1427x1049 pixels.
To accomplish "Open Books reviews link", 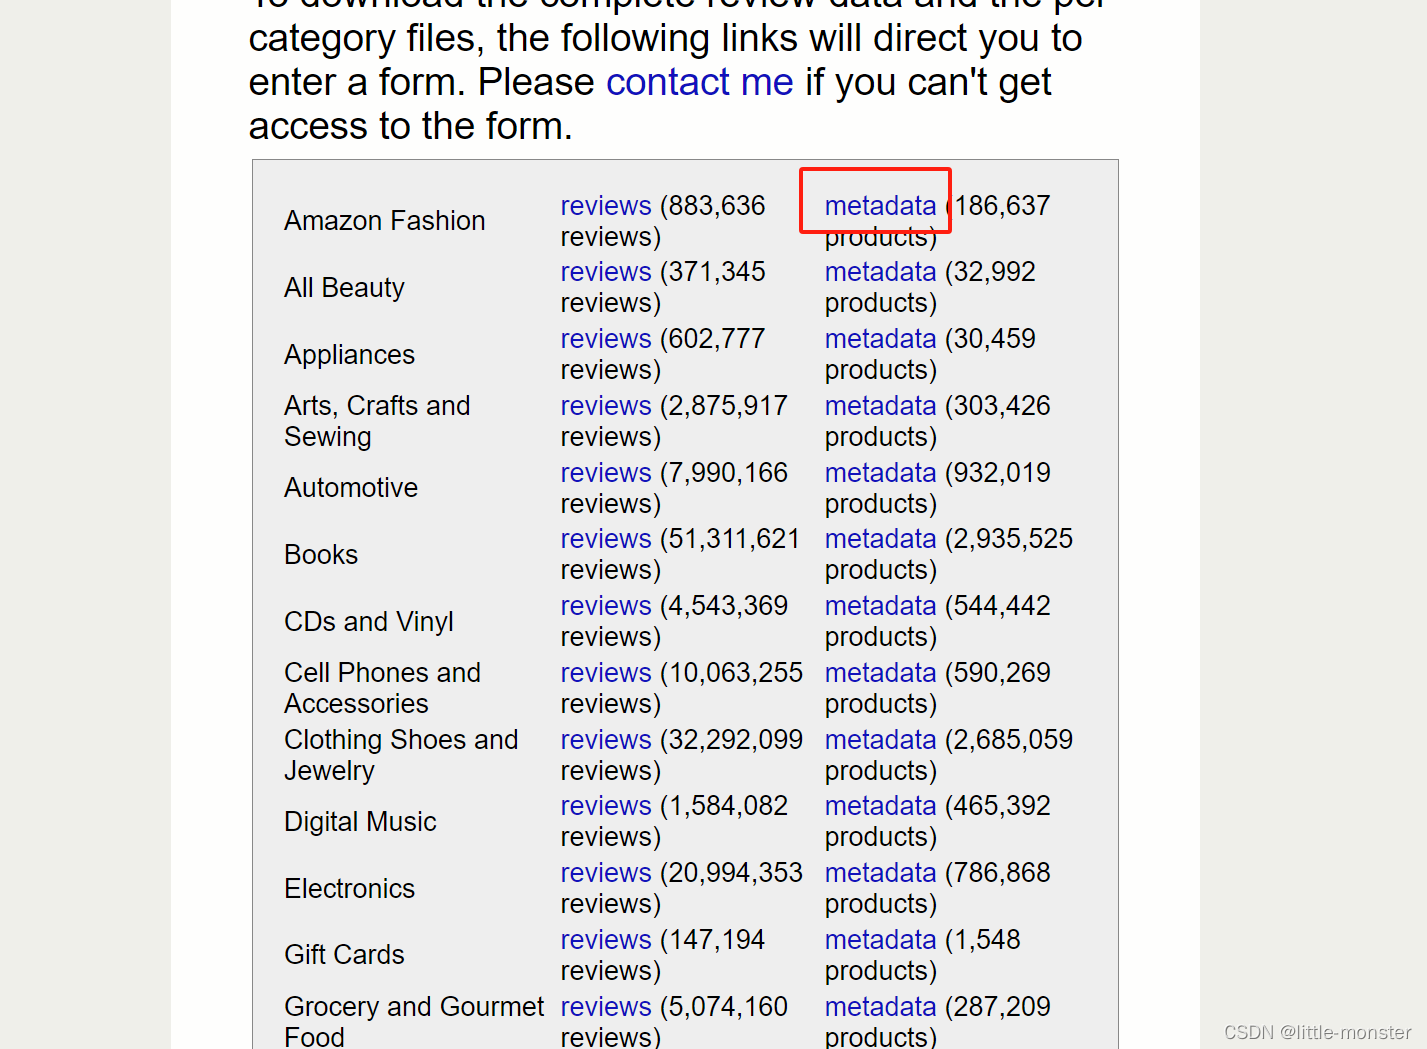I will pos(606,539).
